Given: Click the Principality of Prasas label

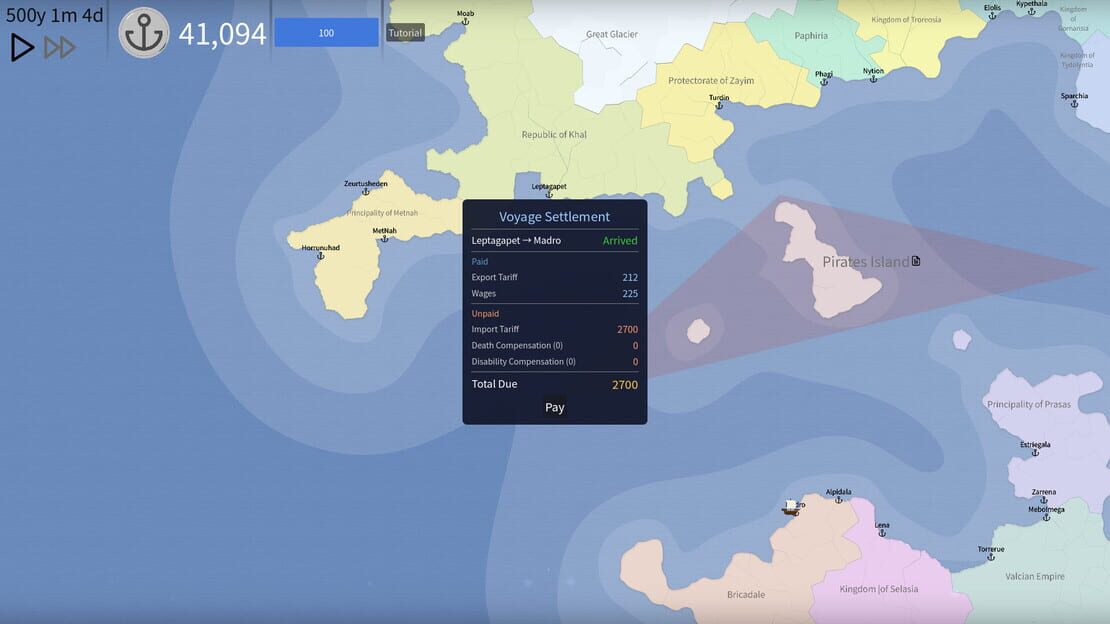Looking at the screenshot, I should click(x=1029, y=404).
